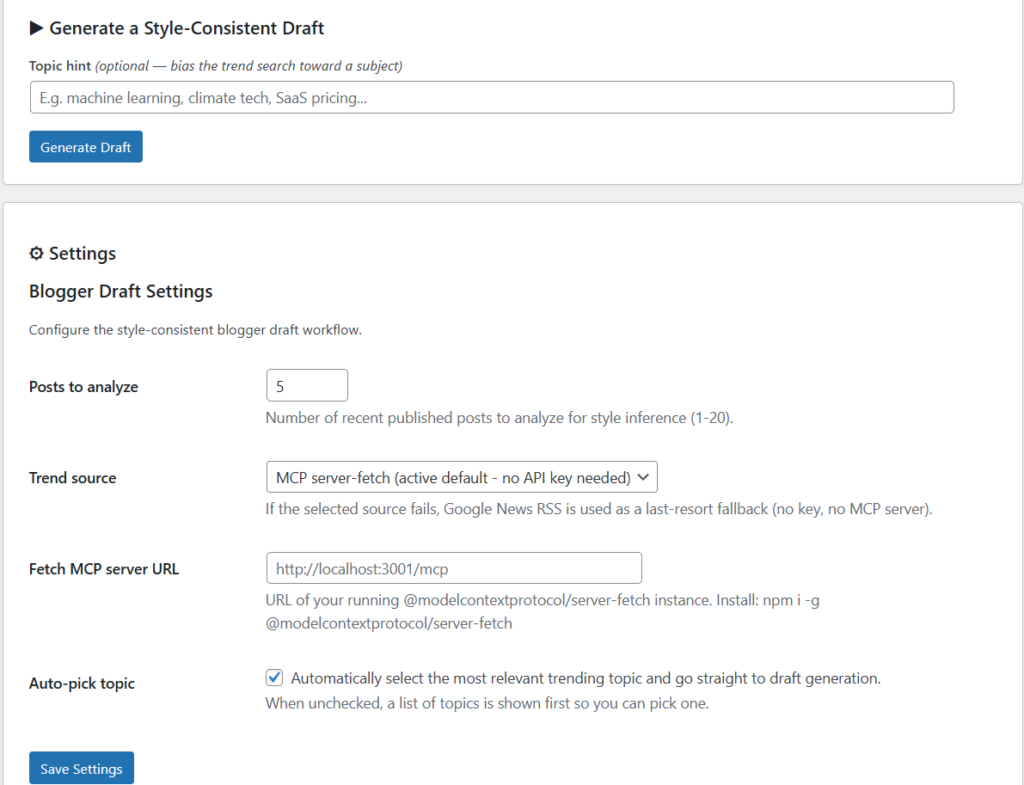Click the triangle icon beside Generate a Style-Consistent Draft

click(x=37, y=28)
